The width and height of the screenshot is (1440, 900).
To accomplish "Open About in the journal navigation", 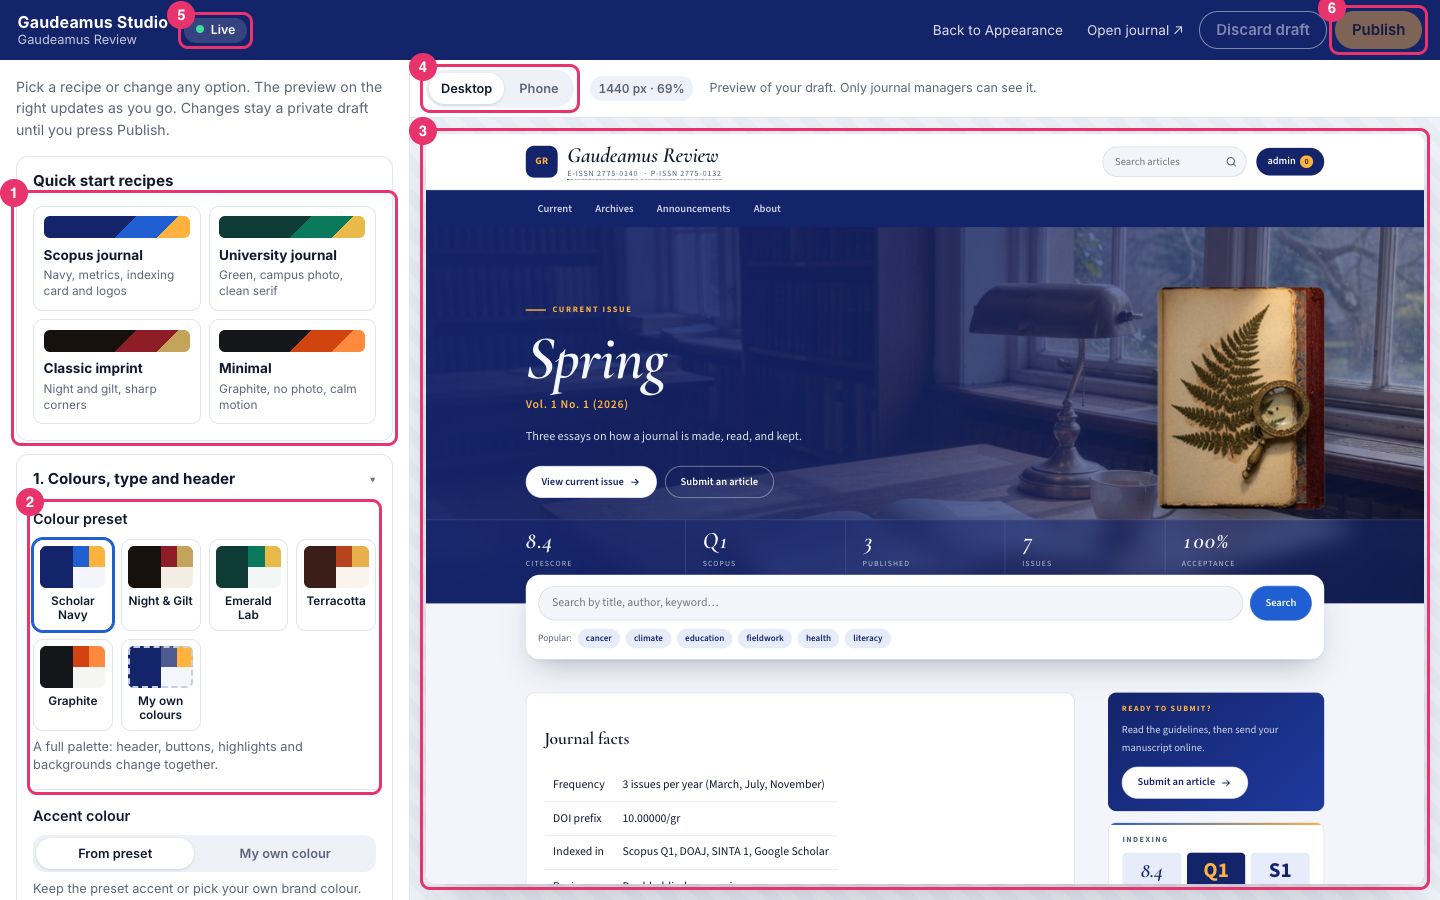I will click(767, 209).
